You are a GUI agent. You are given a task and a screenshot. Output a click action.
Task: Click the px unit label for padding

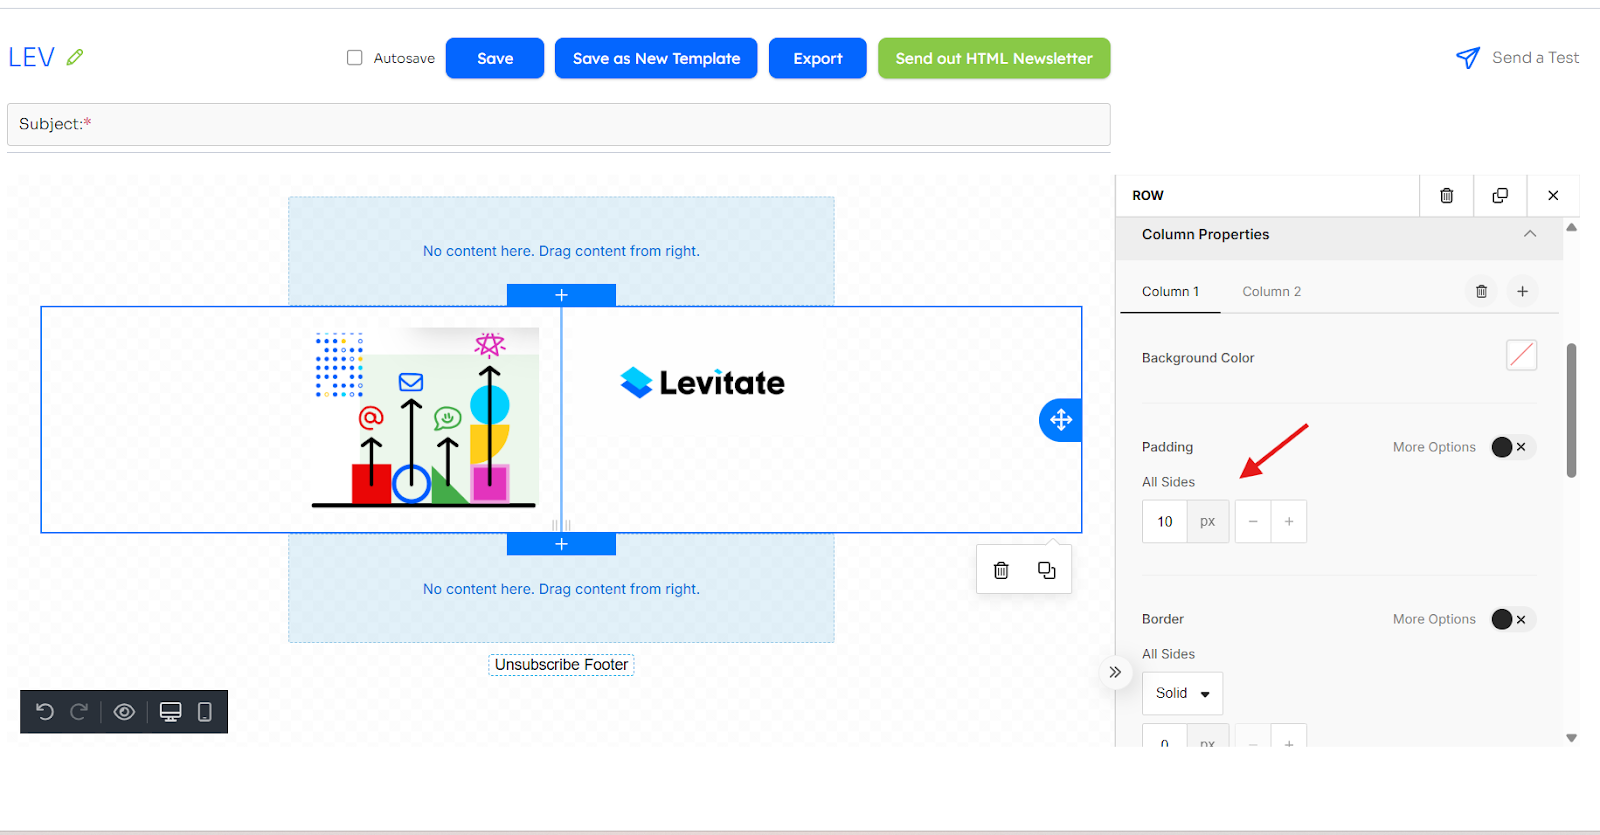[1208, 521]
